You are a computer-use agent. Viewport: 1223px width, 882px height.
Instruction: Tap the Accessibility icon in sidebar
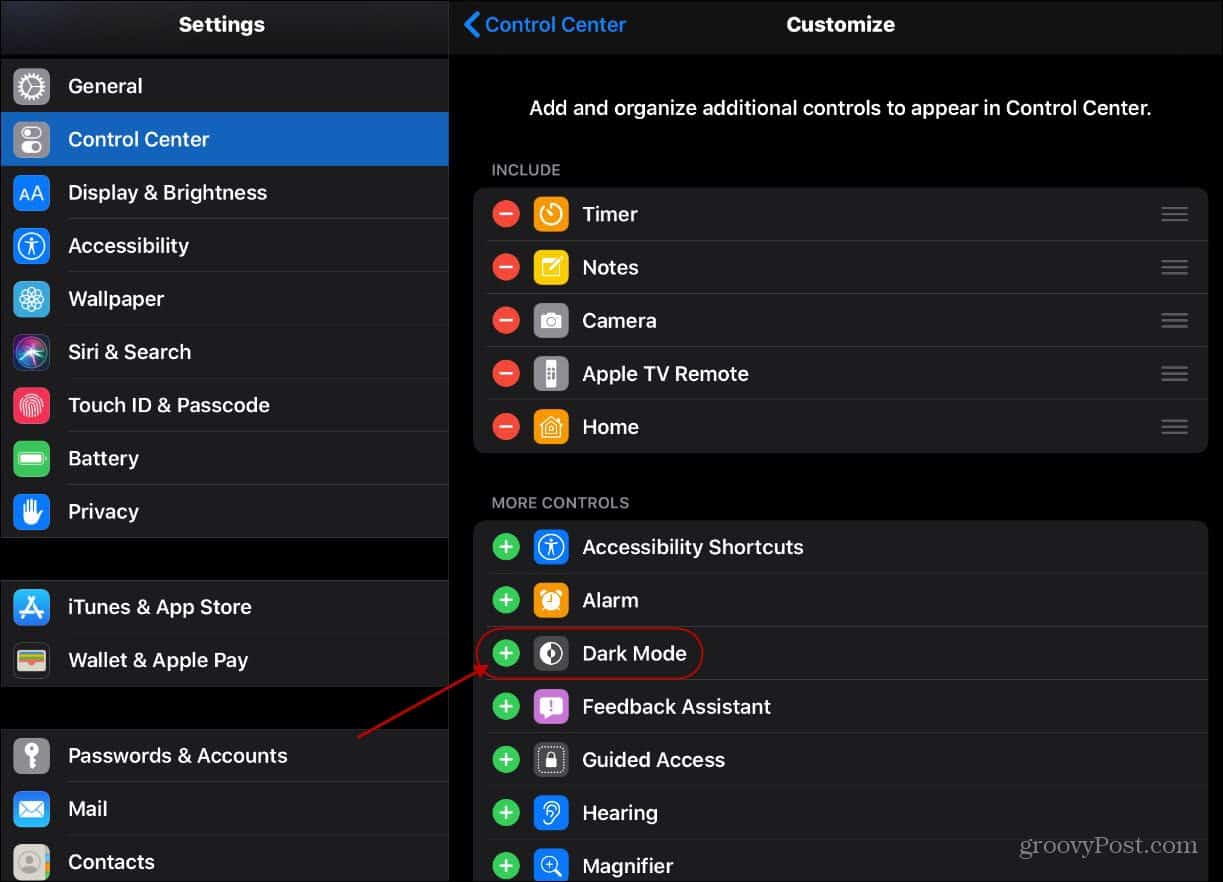pos(31,245)
